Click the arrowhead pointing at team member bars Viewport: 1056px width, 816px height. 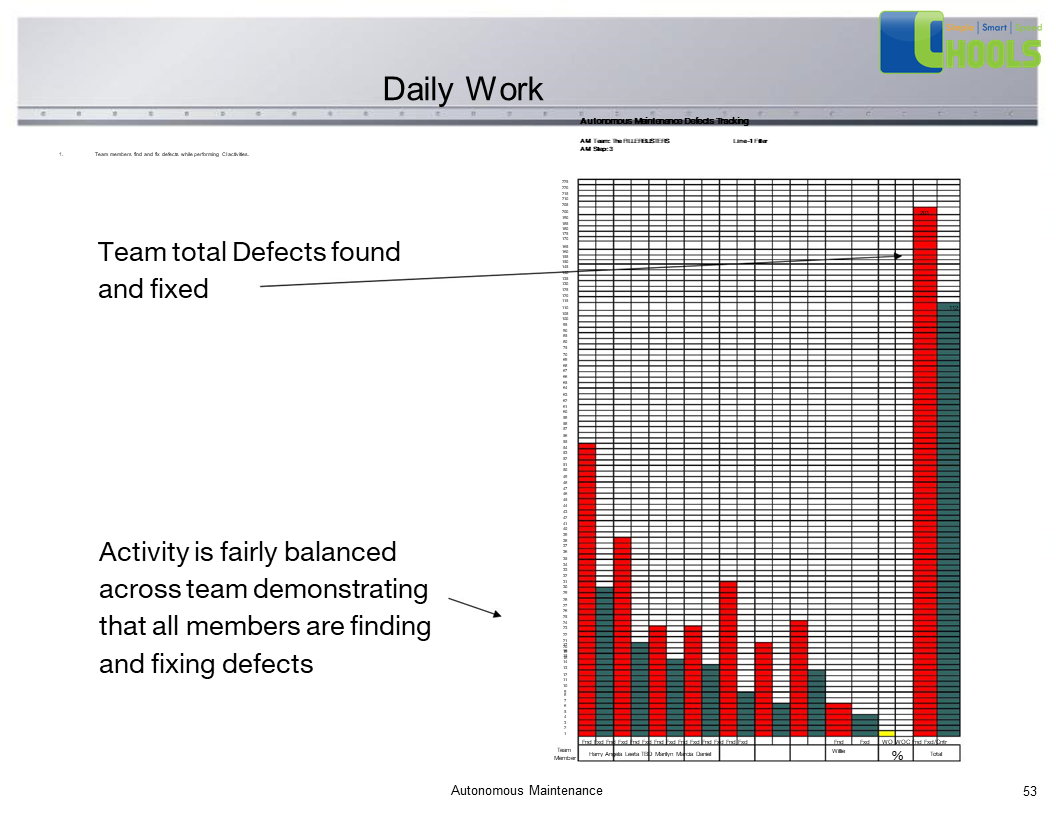tap(494, 613)
